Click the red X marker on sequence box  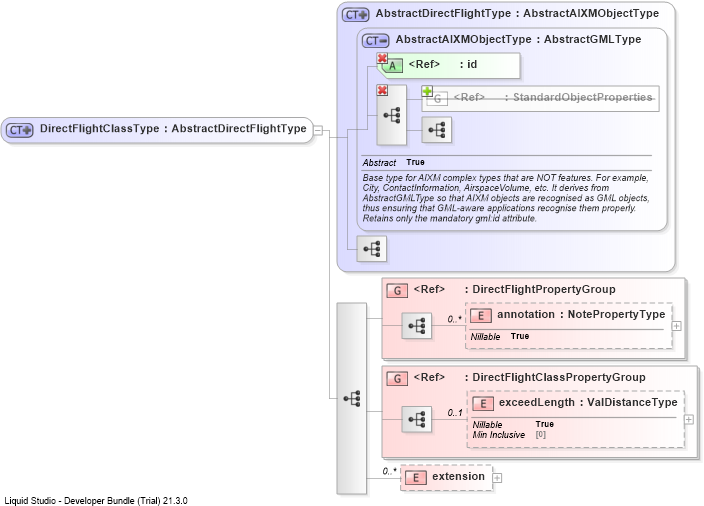pyautogui.click(x=382, y=90)
